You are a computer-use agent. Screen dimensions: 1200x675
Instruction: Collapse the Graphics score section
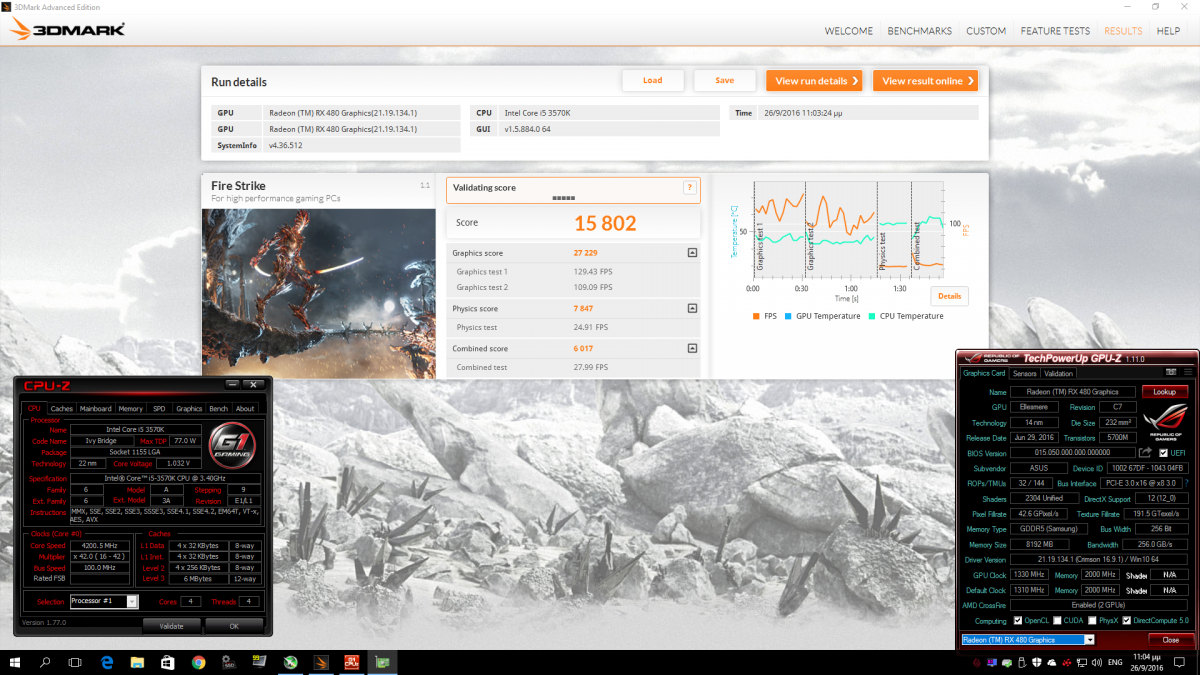(x=692, y=253)
